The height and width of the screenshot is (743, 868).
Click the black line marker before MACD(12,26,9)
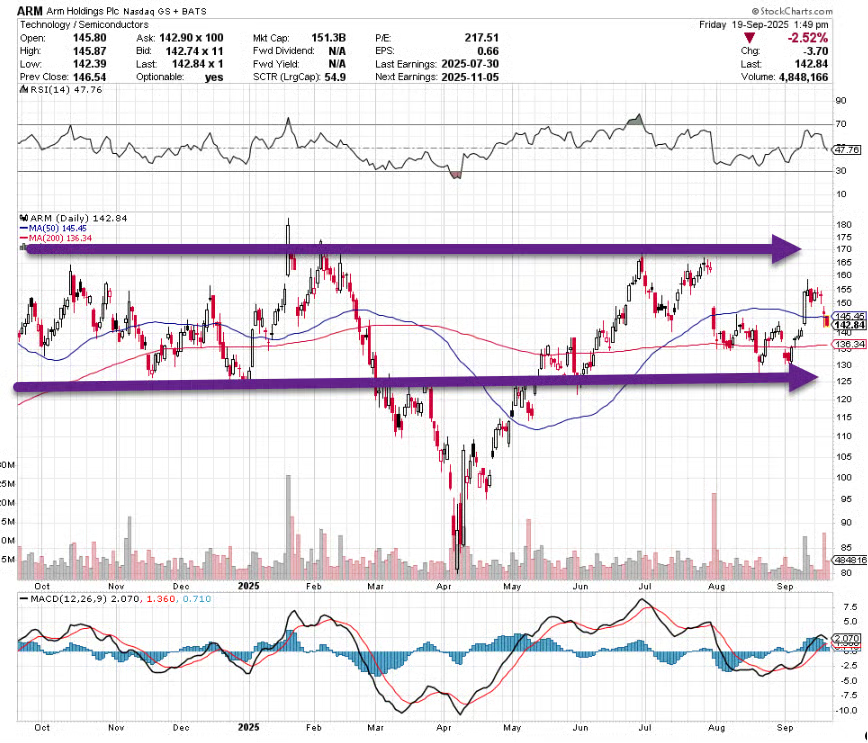click(23, 599)
